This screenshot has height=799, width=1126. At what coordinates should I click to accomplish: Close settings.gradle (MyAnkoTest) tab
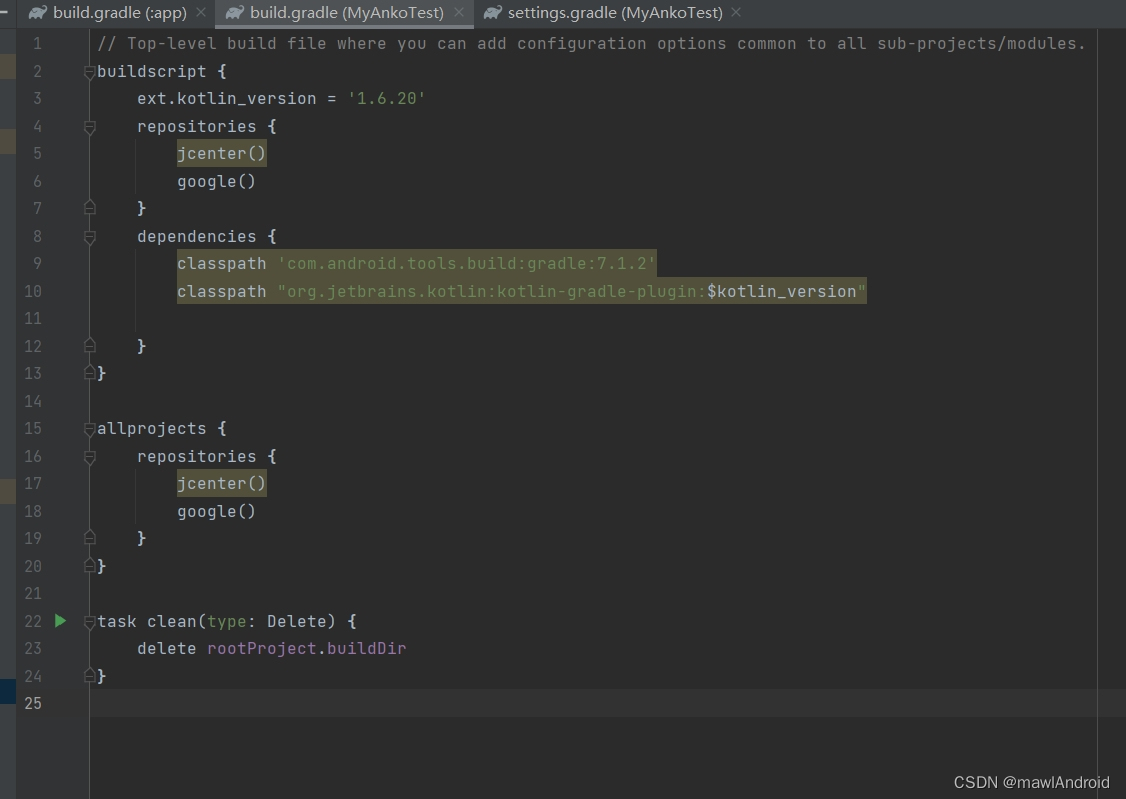[736, 13]
